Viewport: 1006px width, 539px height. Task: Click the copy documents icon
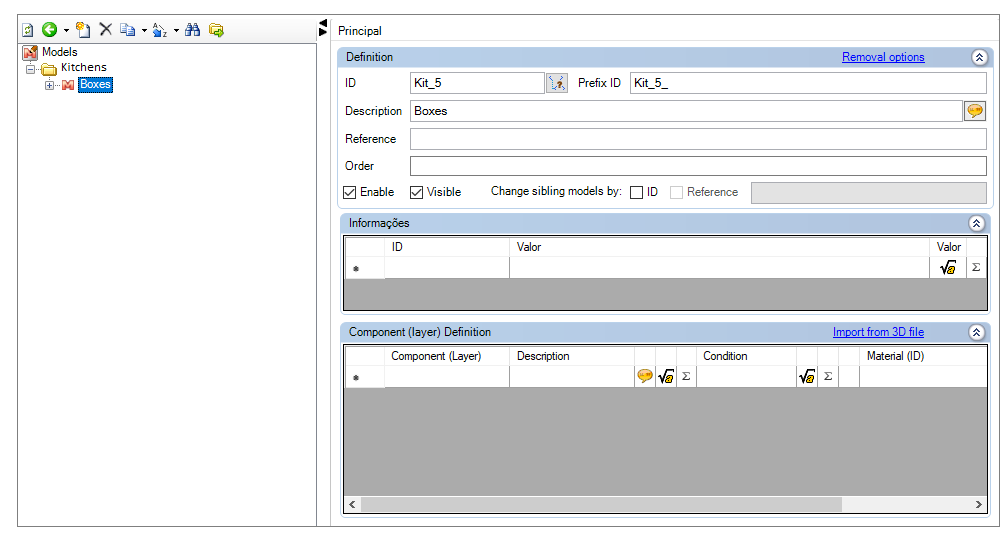[128, 30]
